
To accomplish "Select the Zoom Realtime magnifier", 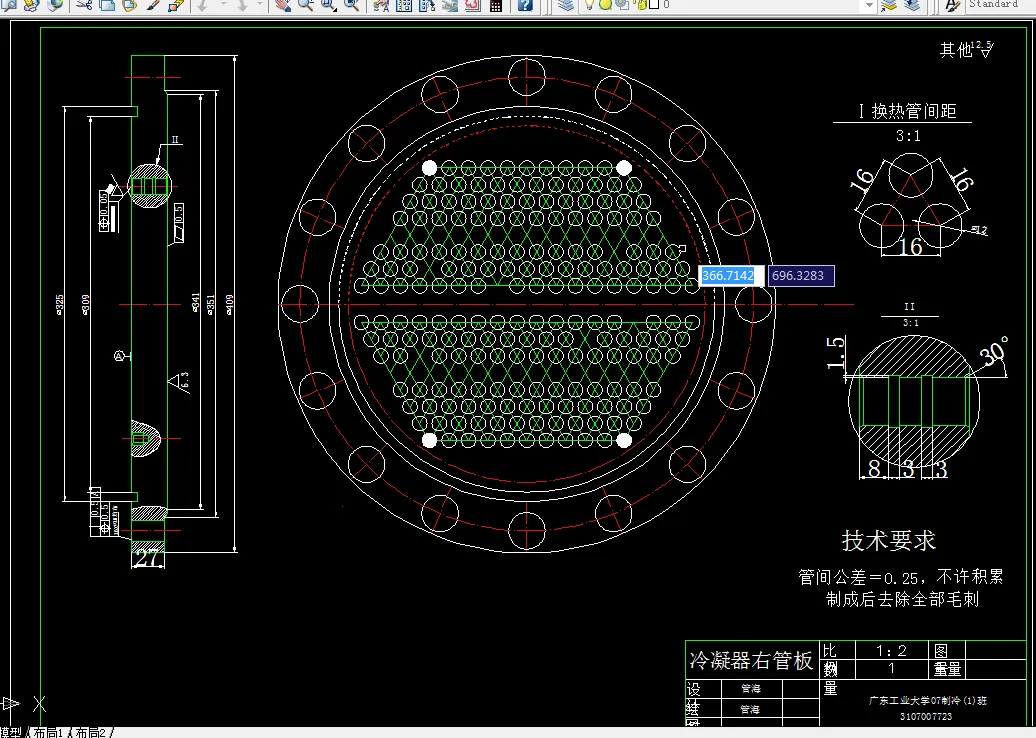I will coord(305,5).
